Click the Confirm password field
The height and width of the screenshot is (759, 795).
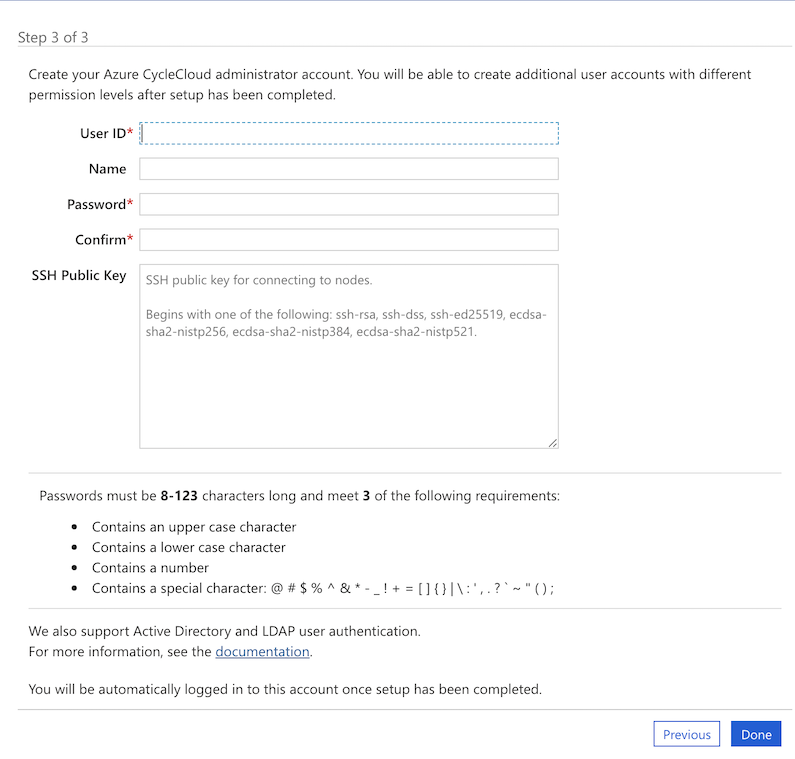[348, 240]
